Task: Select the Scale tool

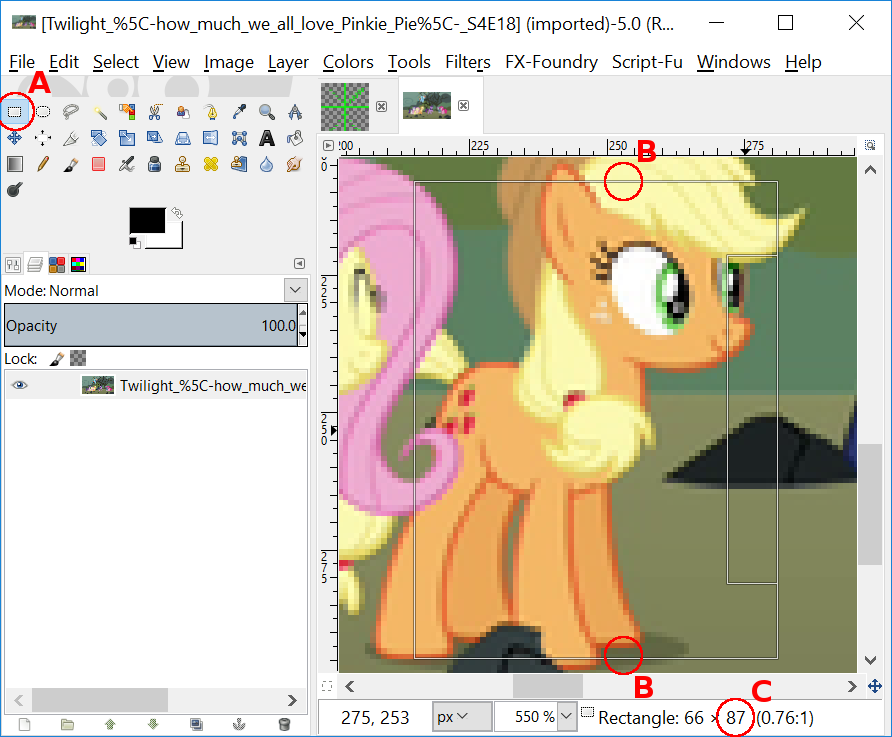Action: pos(127,138)
